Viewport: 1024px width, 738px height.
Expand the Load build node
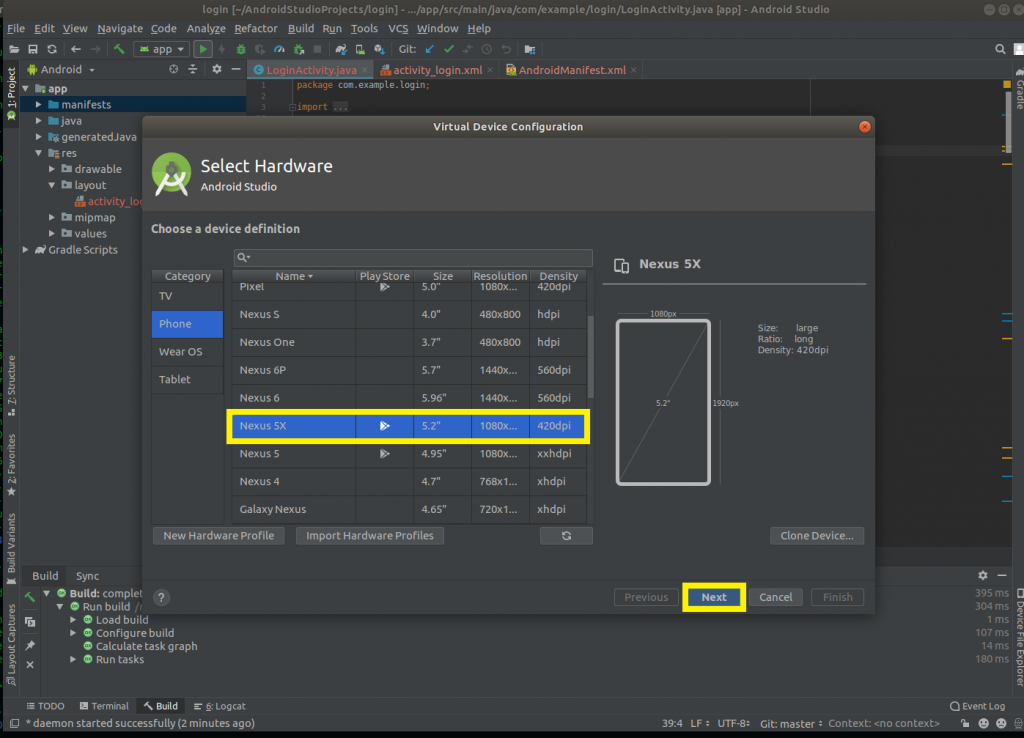pos(73,620)
